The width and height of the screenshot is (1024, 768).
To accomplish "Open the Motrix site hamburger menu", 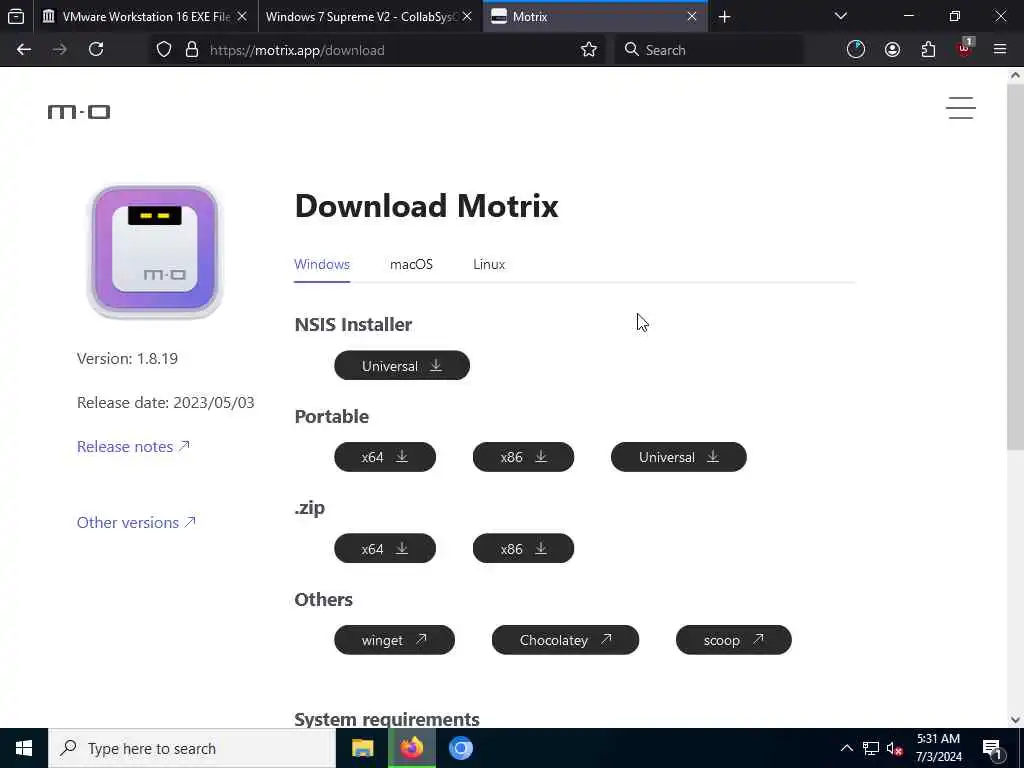I will point(961,108).
